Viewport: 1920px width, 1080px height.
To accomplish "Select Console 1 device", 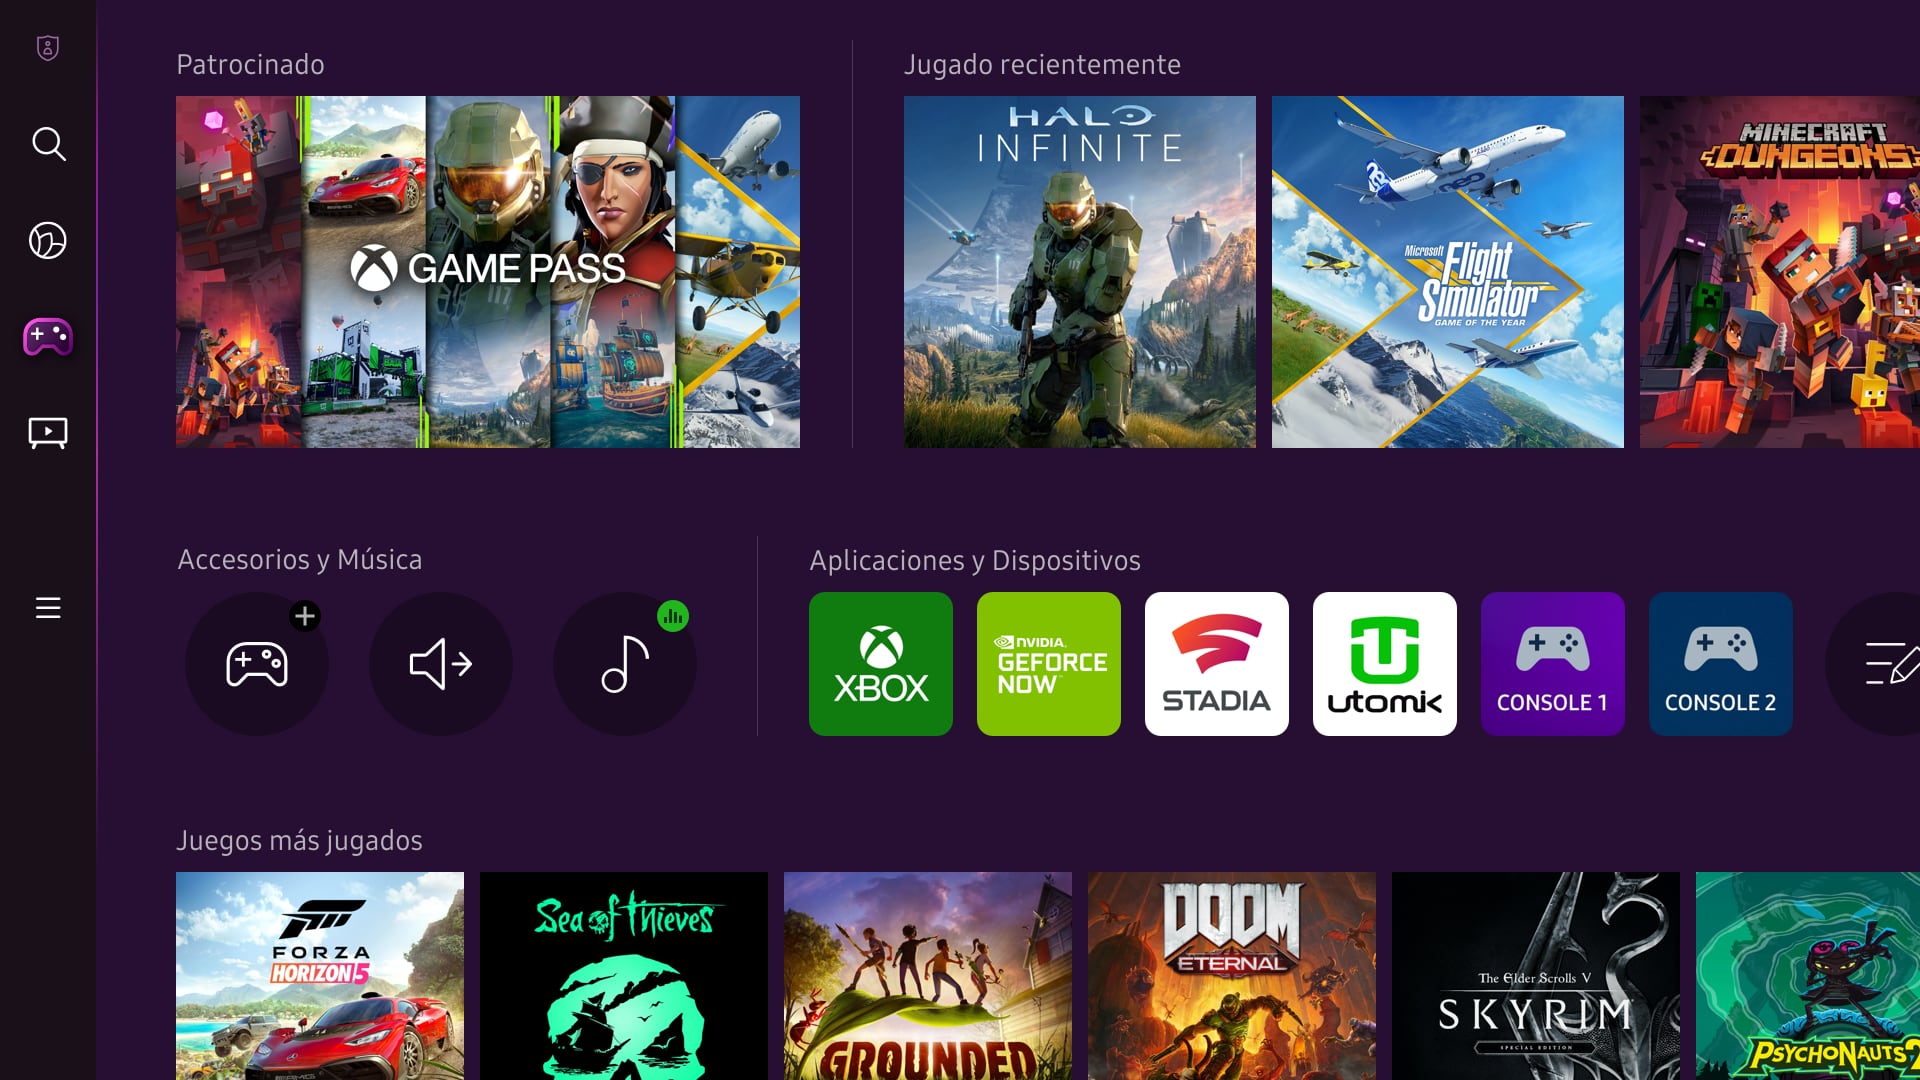I will [1552, 663].
